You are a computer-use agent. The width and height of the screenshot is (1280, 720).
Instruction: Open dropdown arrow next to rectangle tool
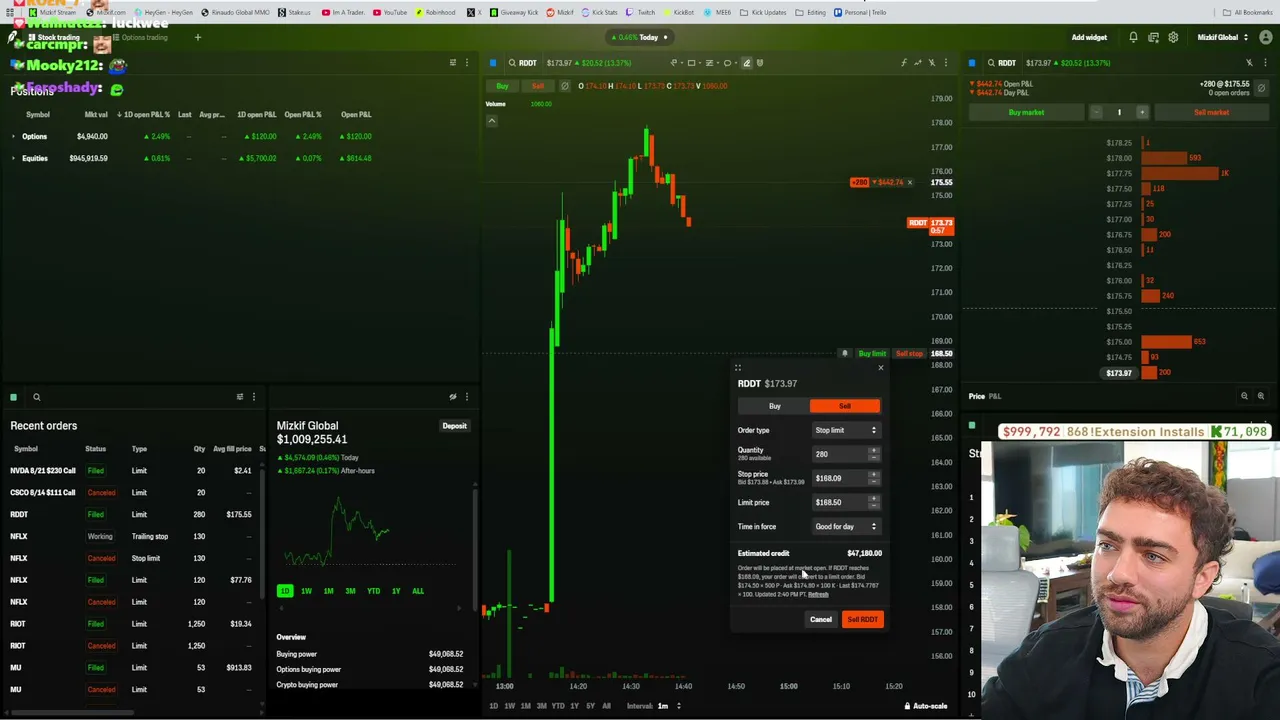pos(700,63)
